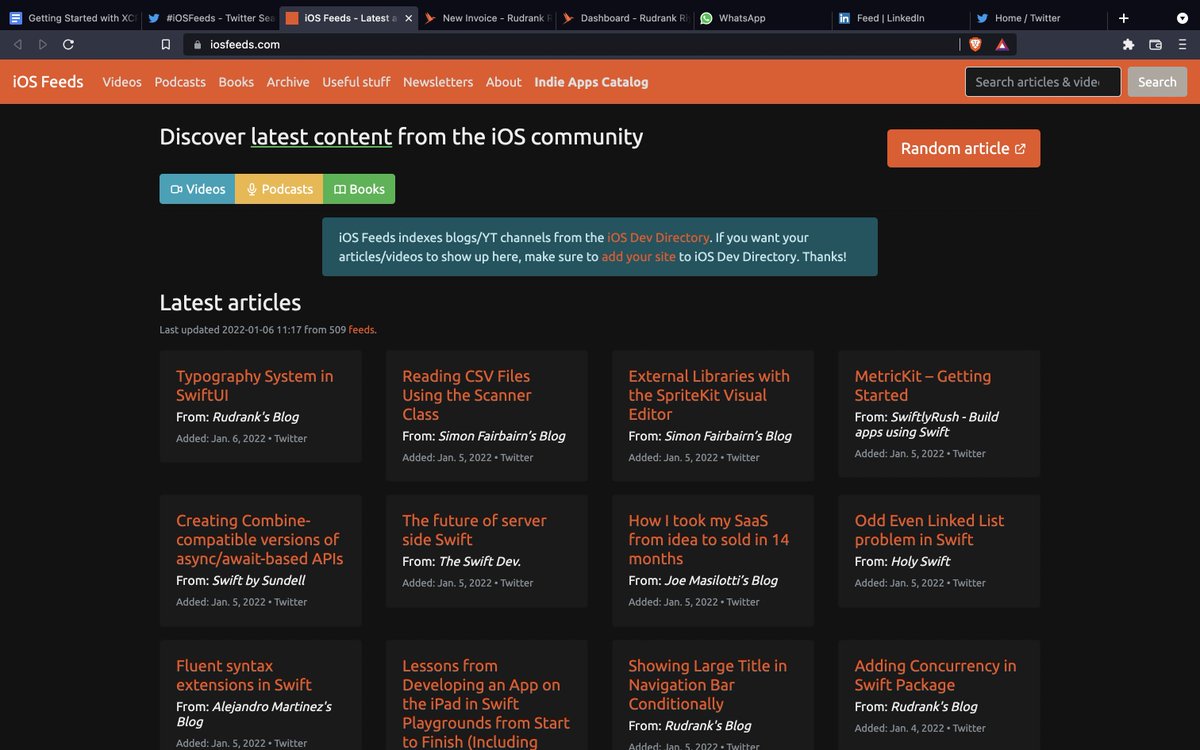The height and width of the screenshot is (750, 1200).
Task: Open How I took my SaaS article
Action: click(x=709, y=539)
